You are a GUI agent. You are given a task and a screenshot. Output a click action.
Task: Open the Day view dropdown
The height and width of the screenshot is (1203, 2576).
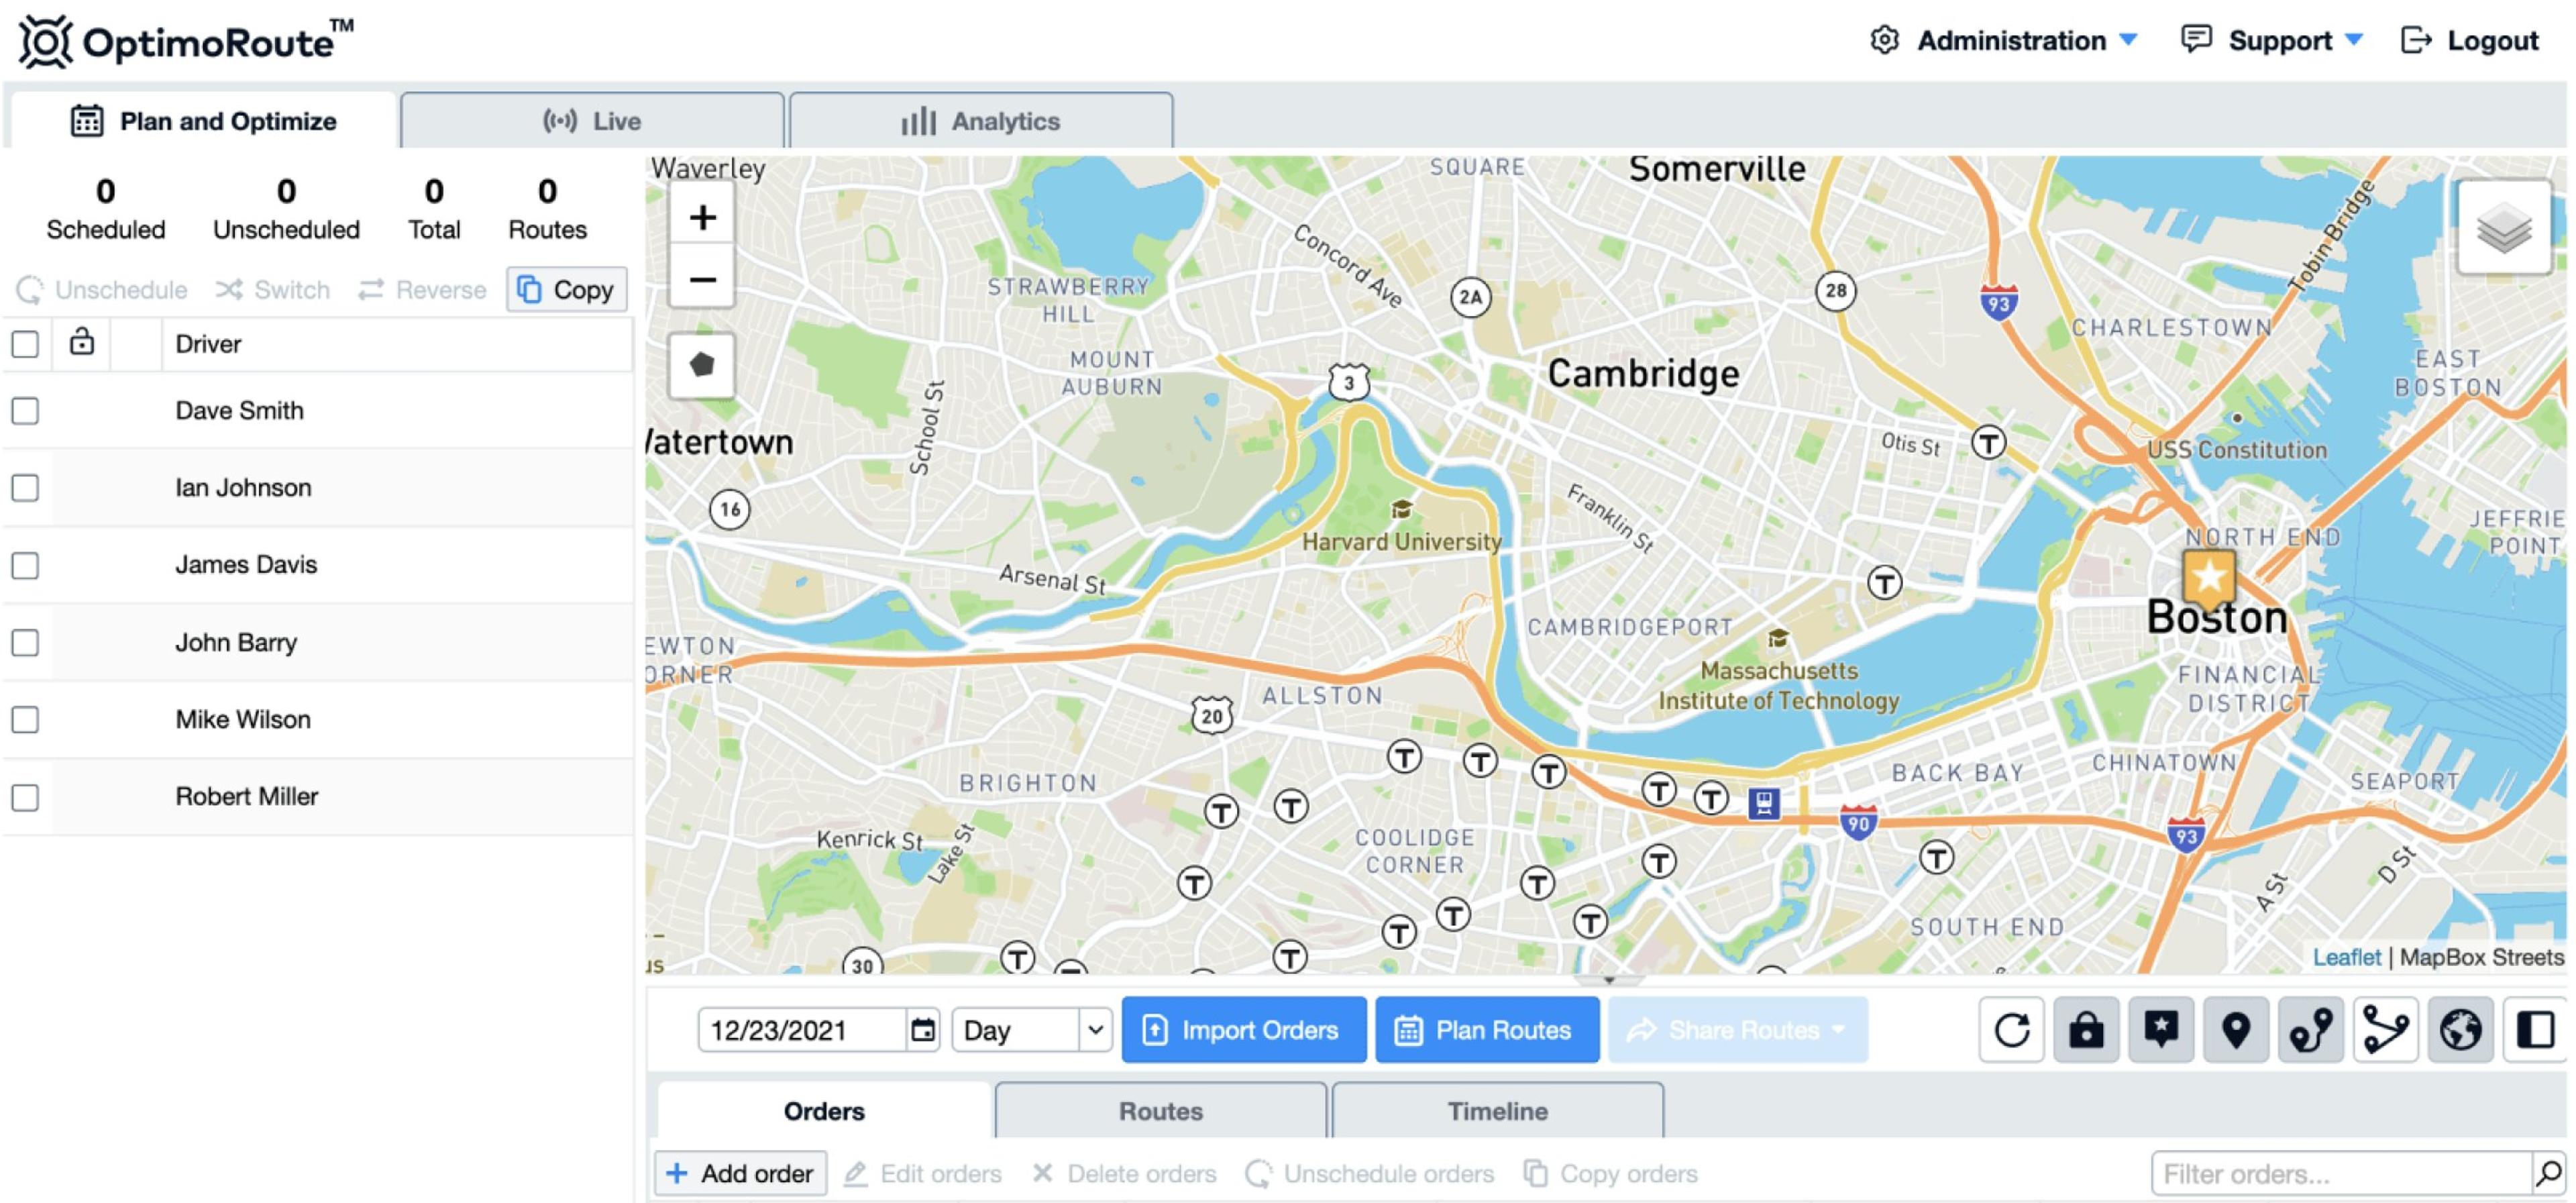(1030, 1030)
